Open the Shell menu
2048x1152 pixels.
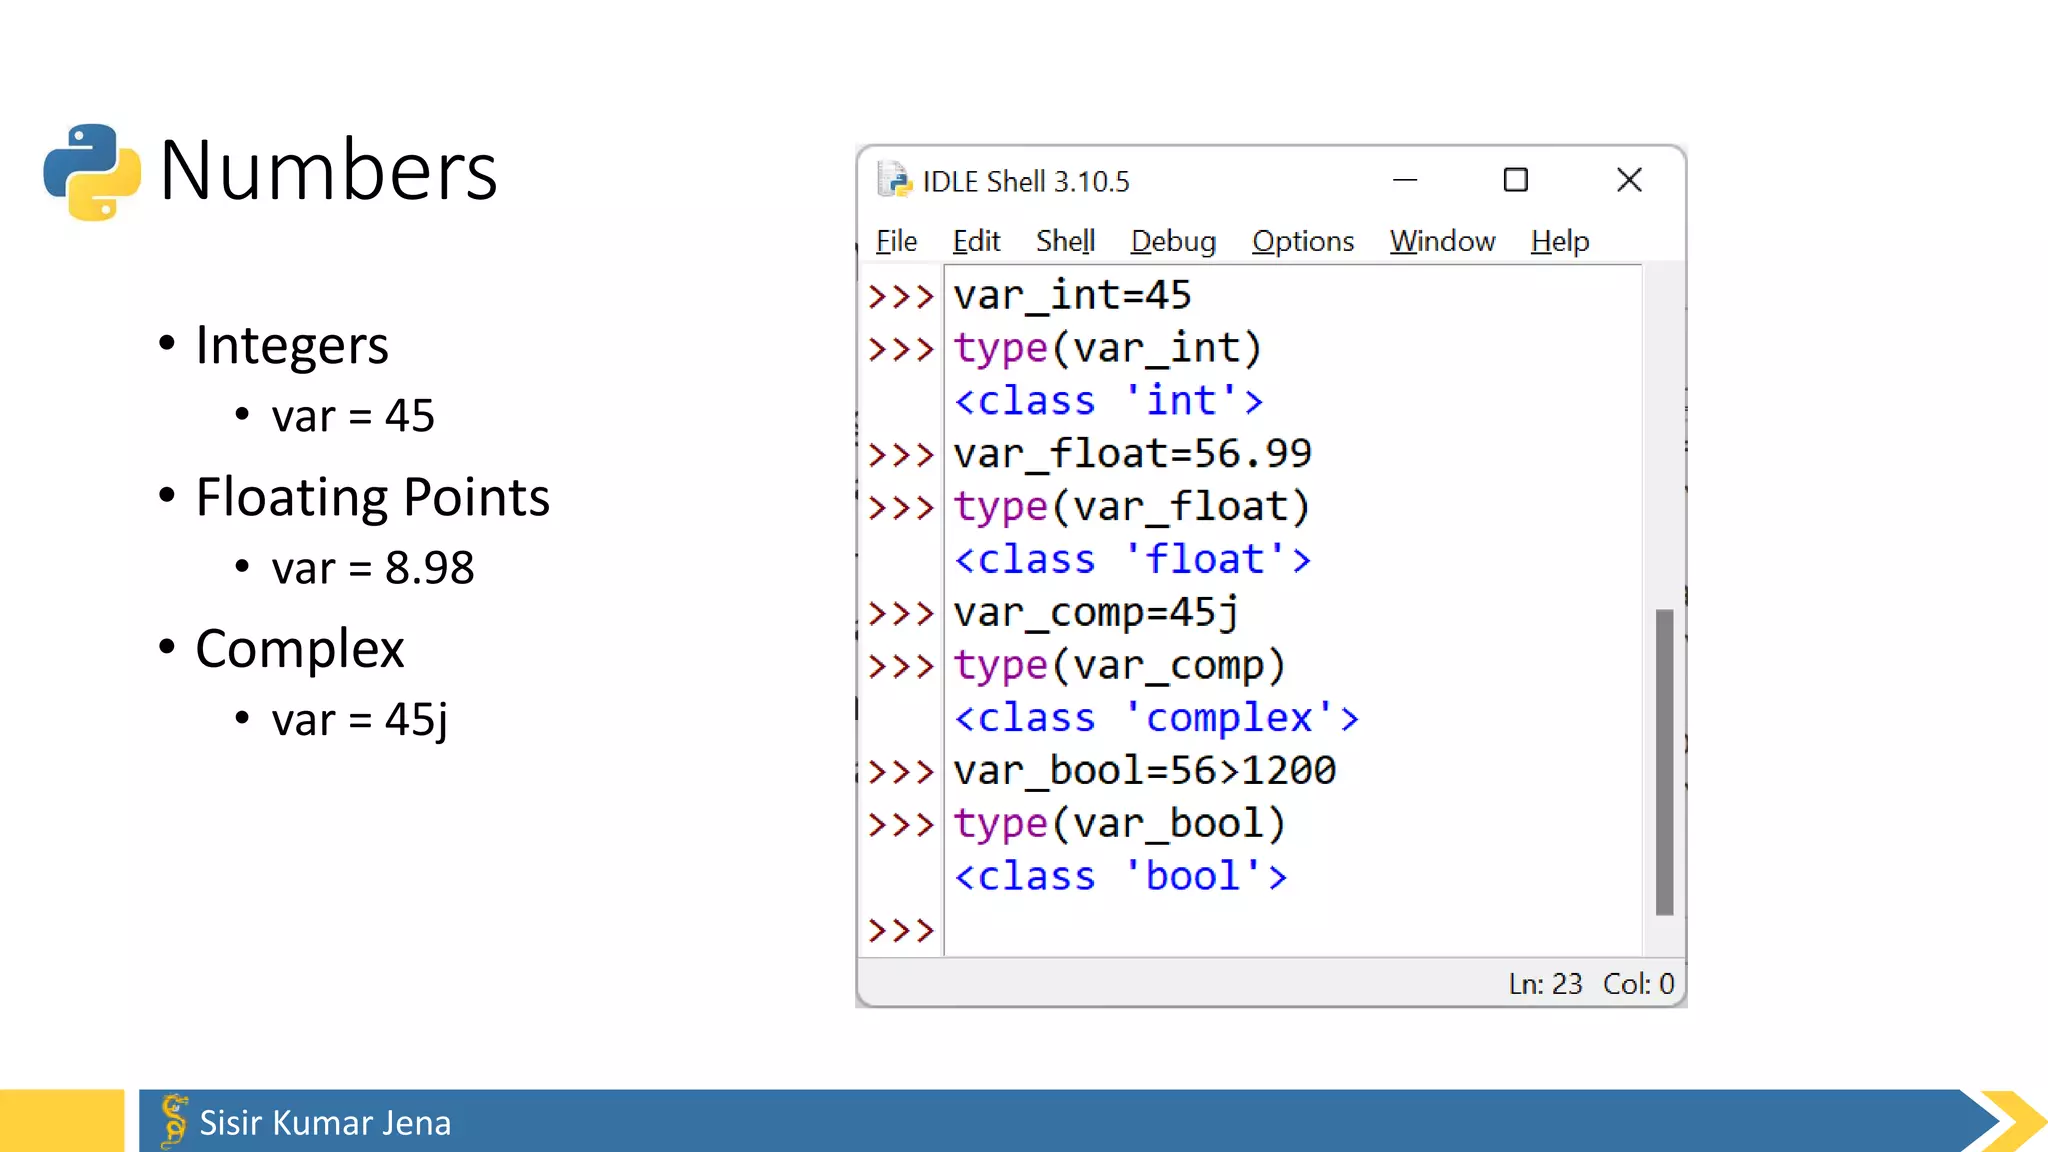coord(1065,241)
